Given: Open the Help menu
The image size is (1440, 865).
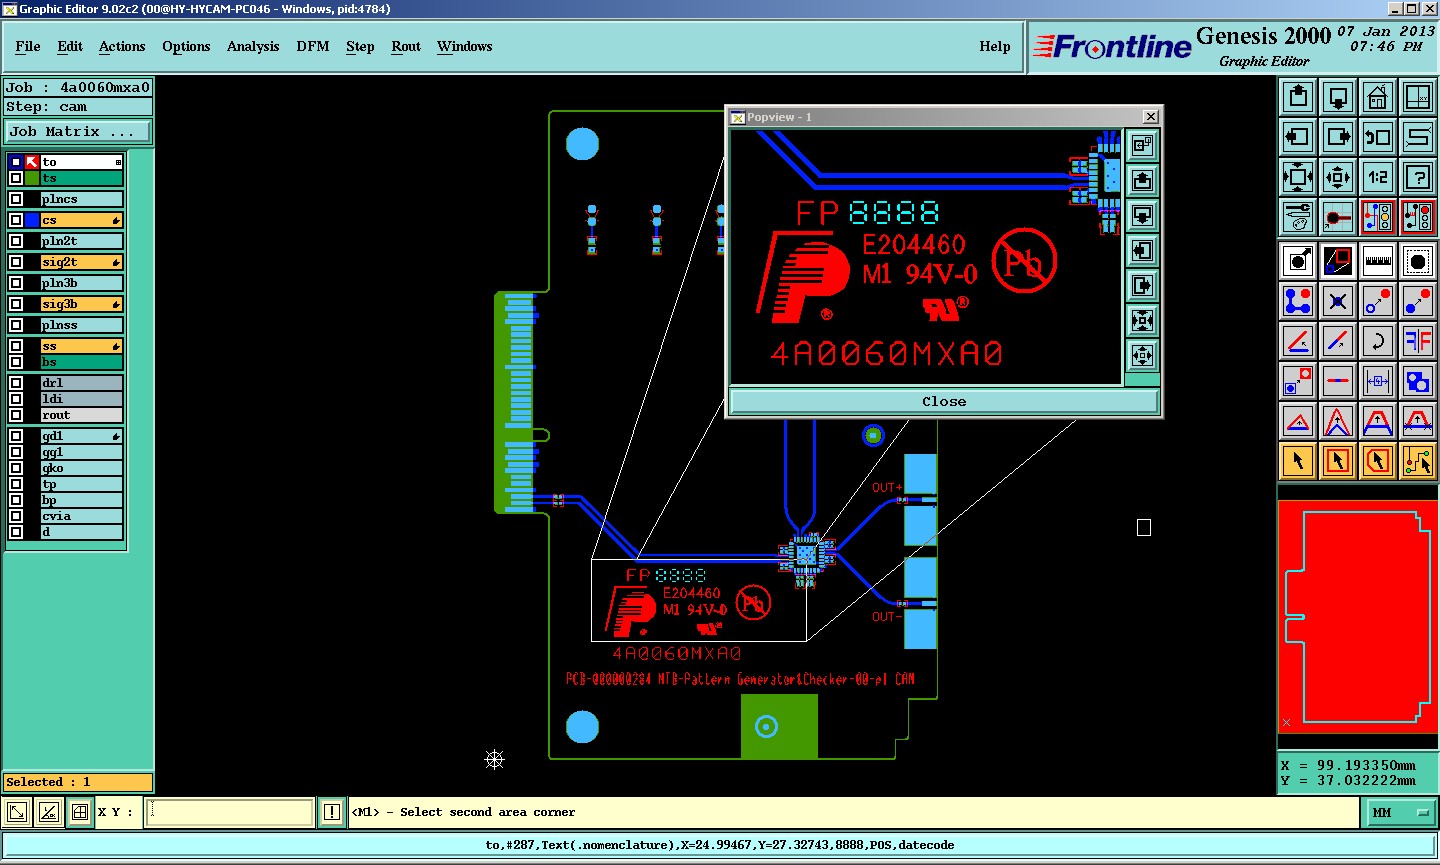Looking at the screenshot, I should pyautogui.click(x=995, y=47).
